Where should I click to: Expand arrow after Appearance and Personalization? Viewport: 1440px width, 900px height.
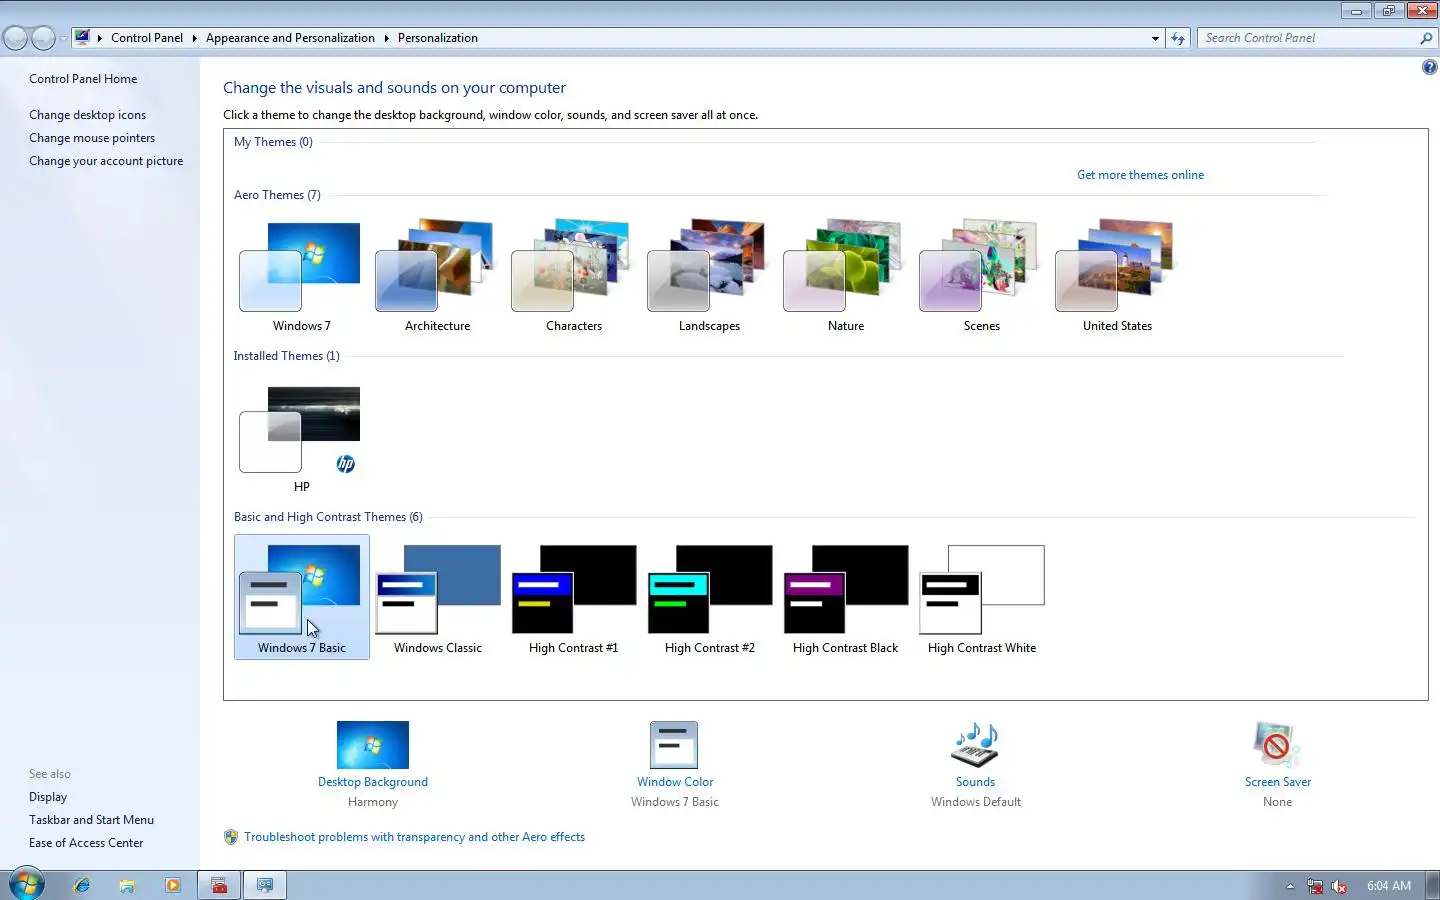[386, 38]
